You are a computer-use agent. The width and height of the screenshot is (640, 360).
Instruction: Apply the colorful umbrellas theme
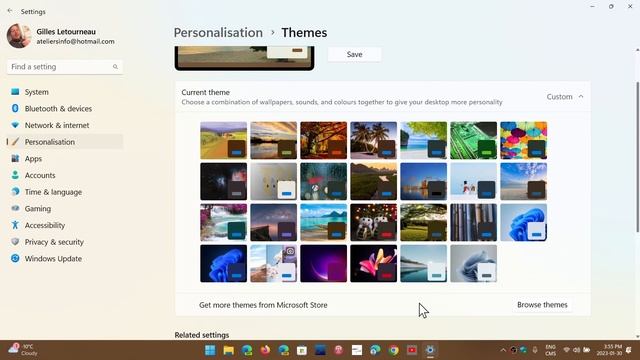click(523, 140)
